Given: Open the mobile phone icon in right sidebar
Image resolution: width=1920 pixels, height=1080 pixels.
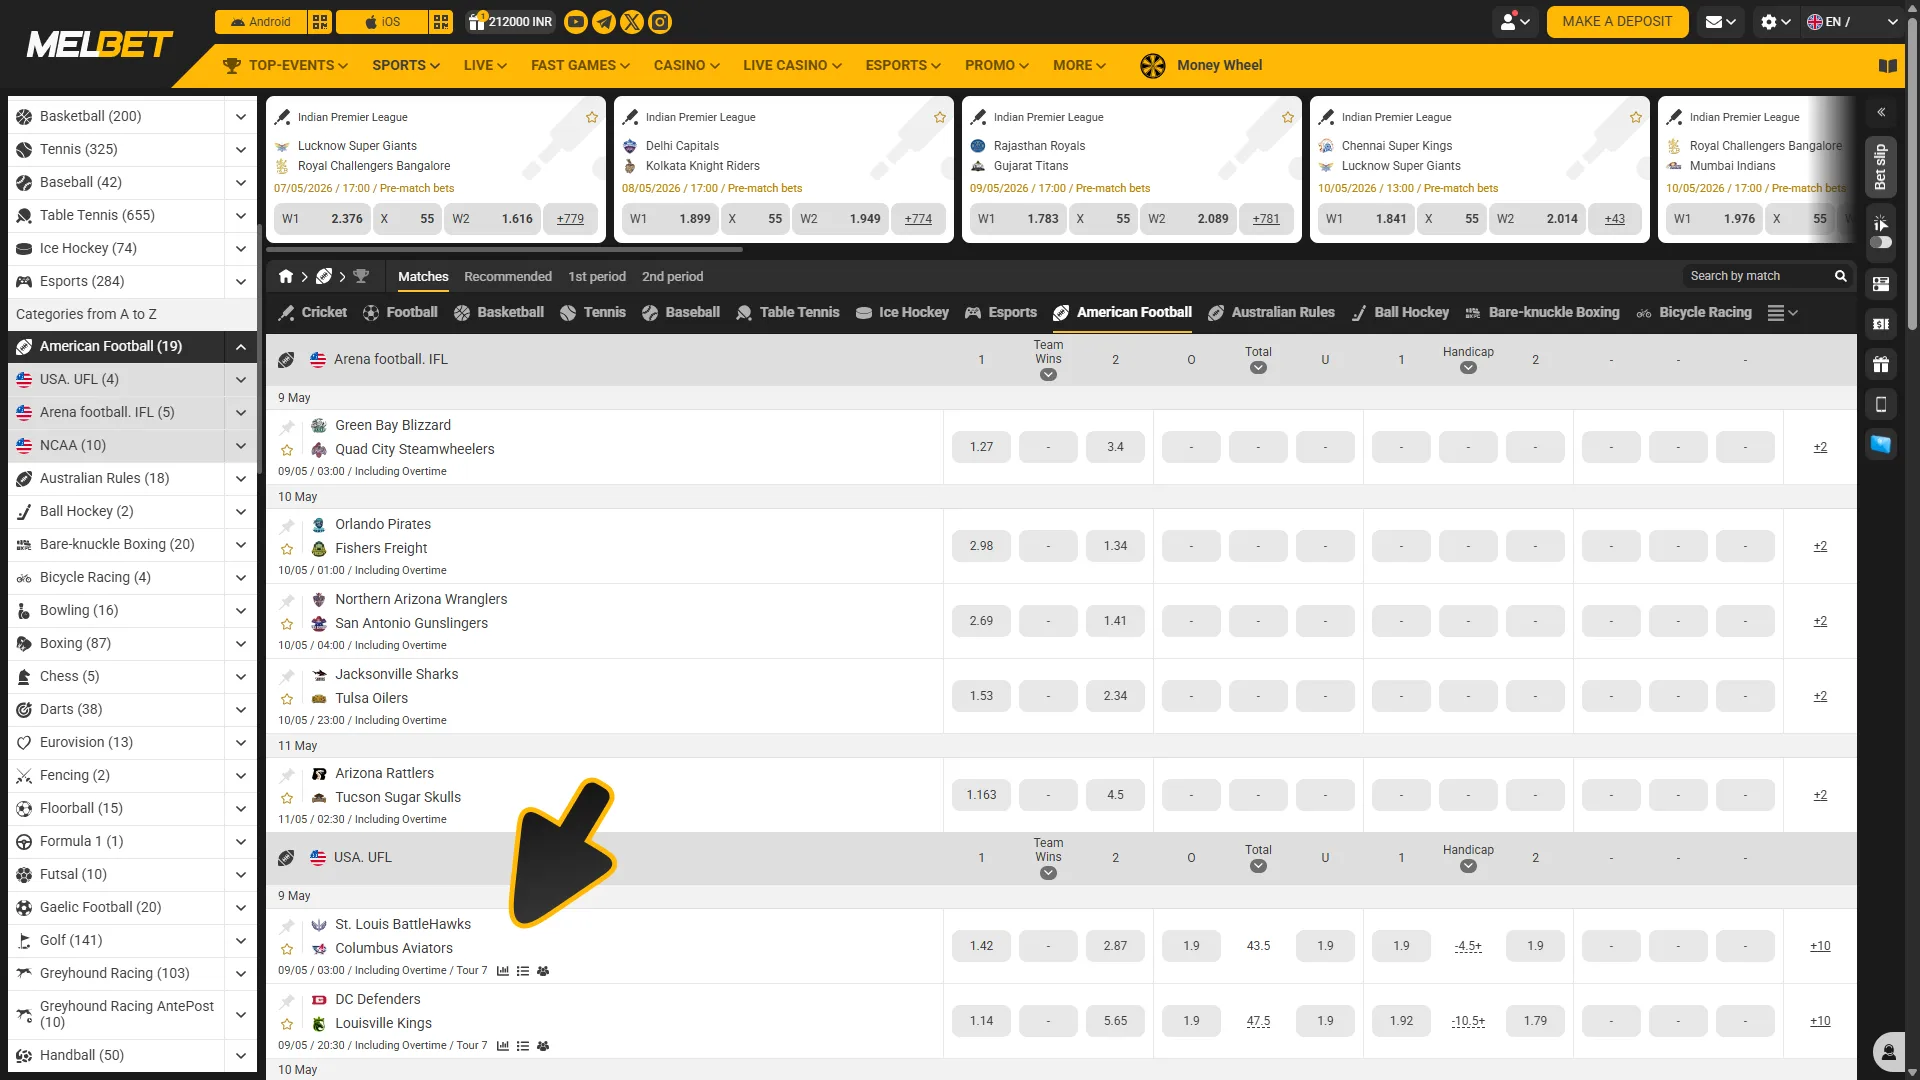Looking at the screenshot, I should (1881, 404).
